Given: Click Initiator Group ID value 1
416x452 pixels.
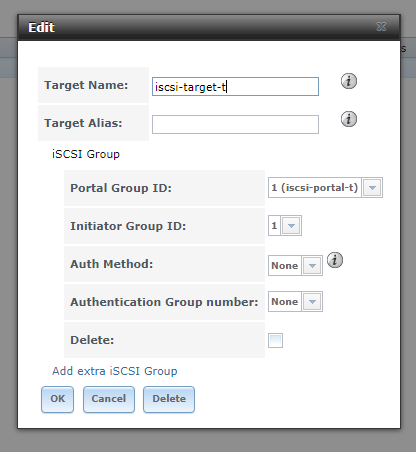Looking at the screenshot, I should pos(274,226).
